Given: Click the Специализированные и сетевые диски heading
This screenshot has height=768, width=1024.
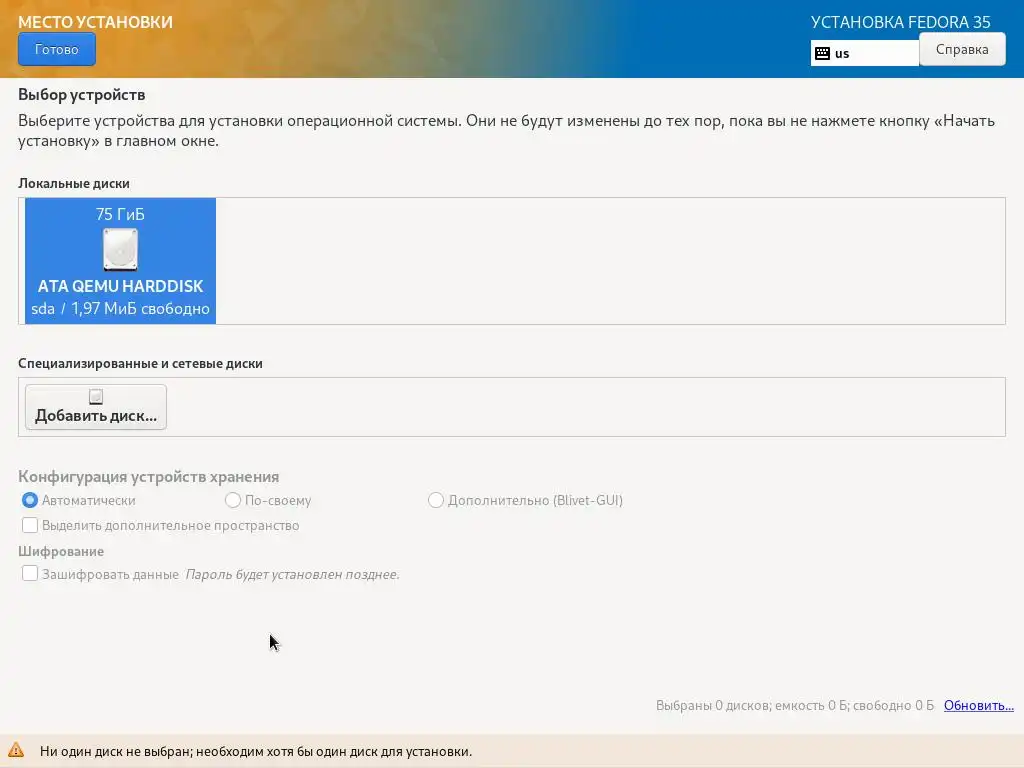Looking at the screenshot, I should 140,364.
